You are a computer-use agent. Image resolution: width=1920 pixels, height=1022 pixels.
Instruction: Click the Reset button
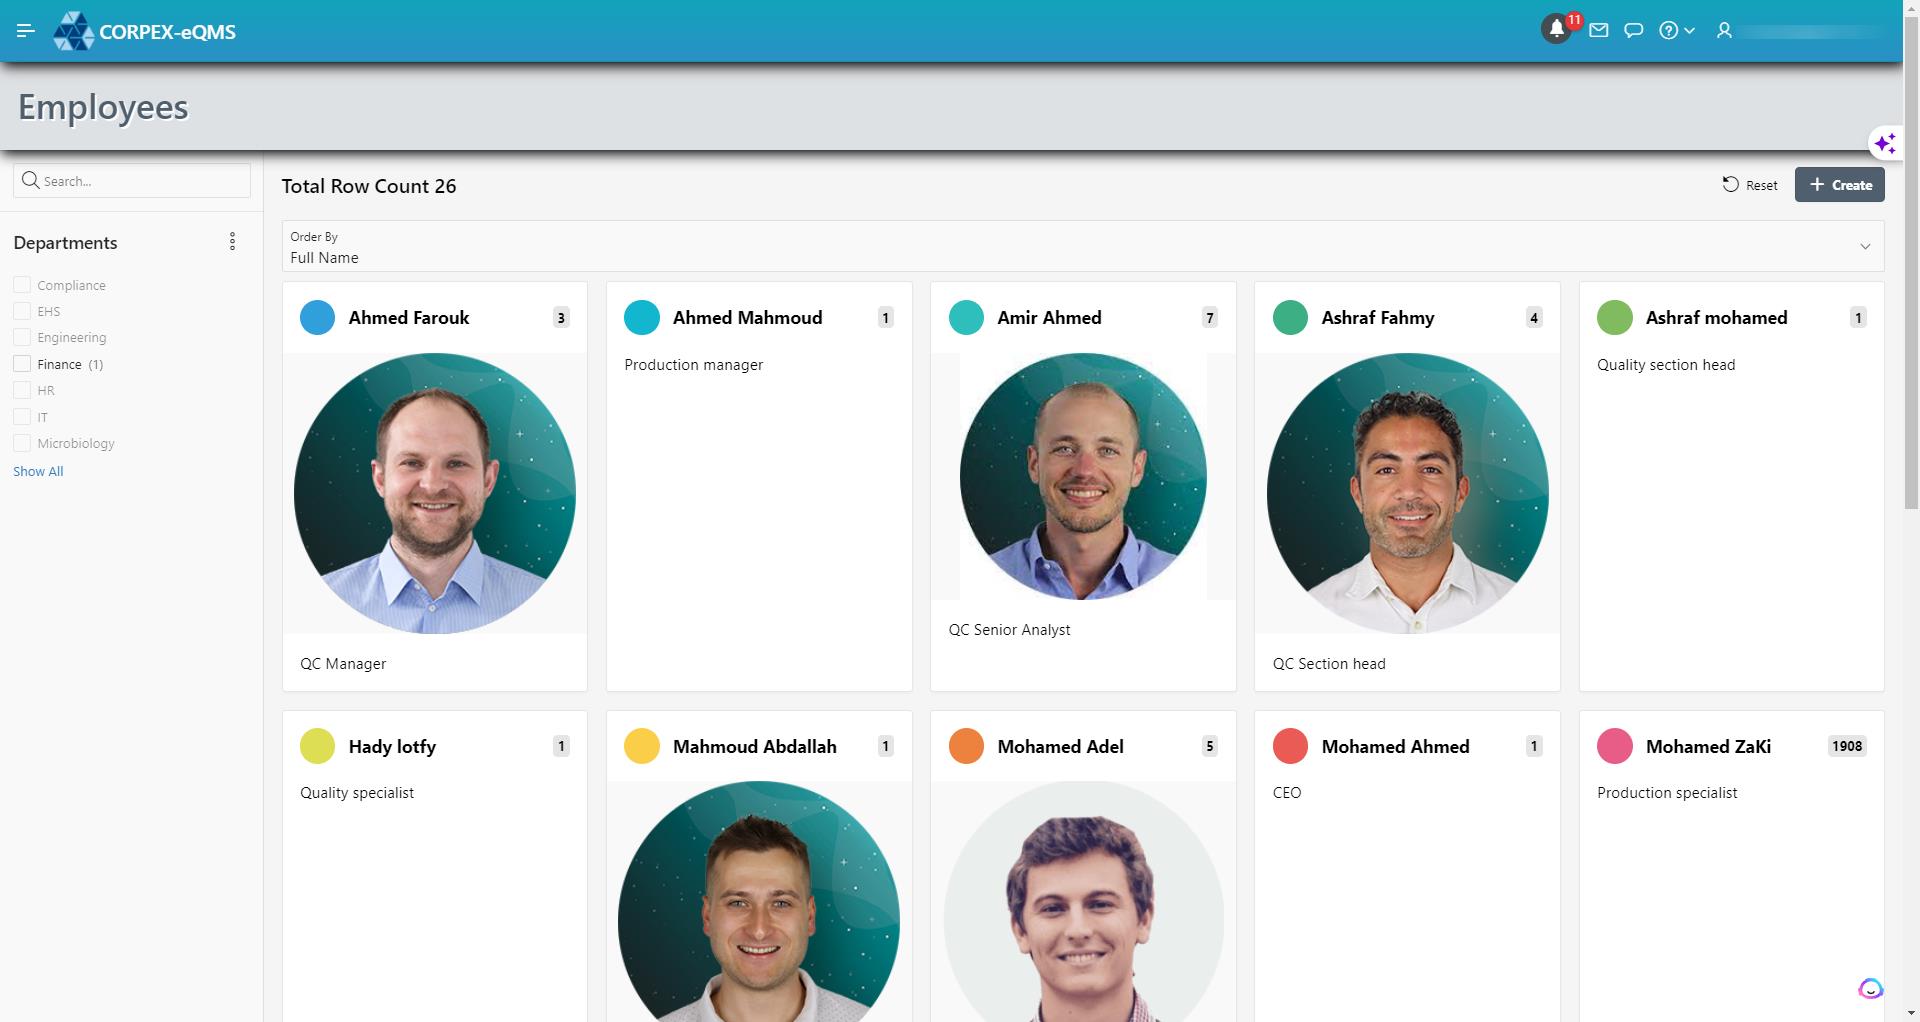coord(1750,185)
